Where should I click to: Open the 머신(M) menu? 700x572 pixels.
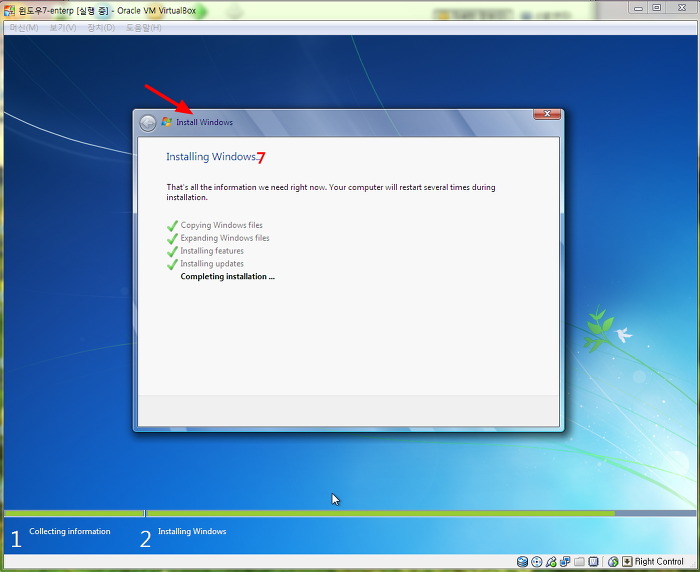[x=23, y=27]
